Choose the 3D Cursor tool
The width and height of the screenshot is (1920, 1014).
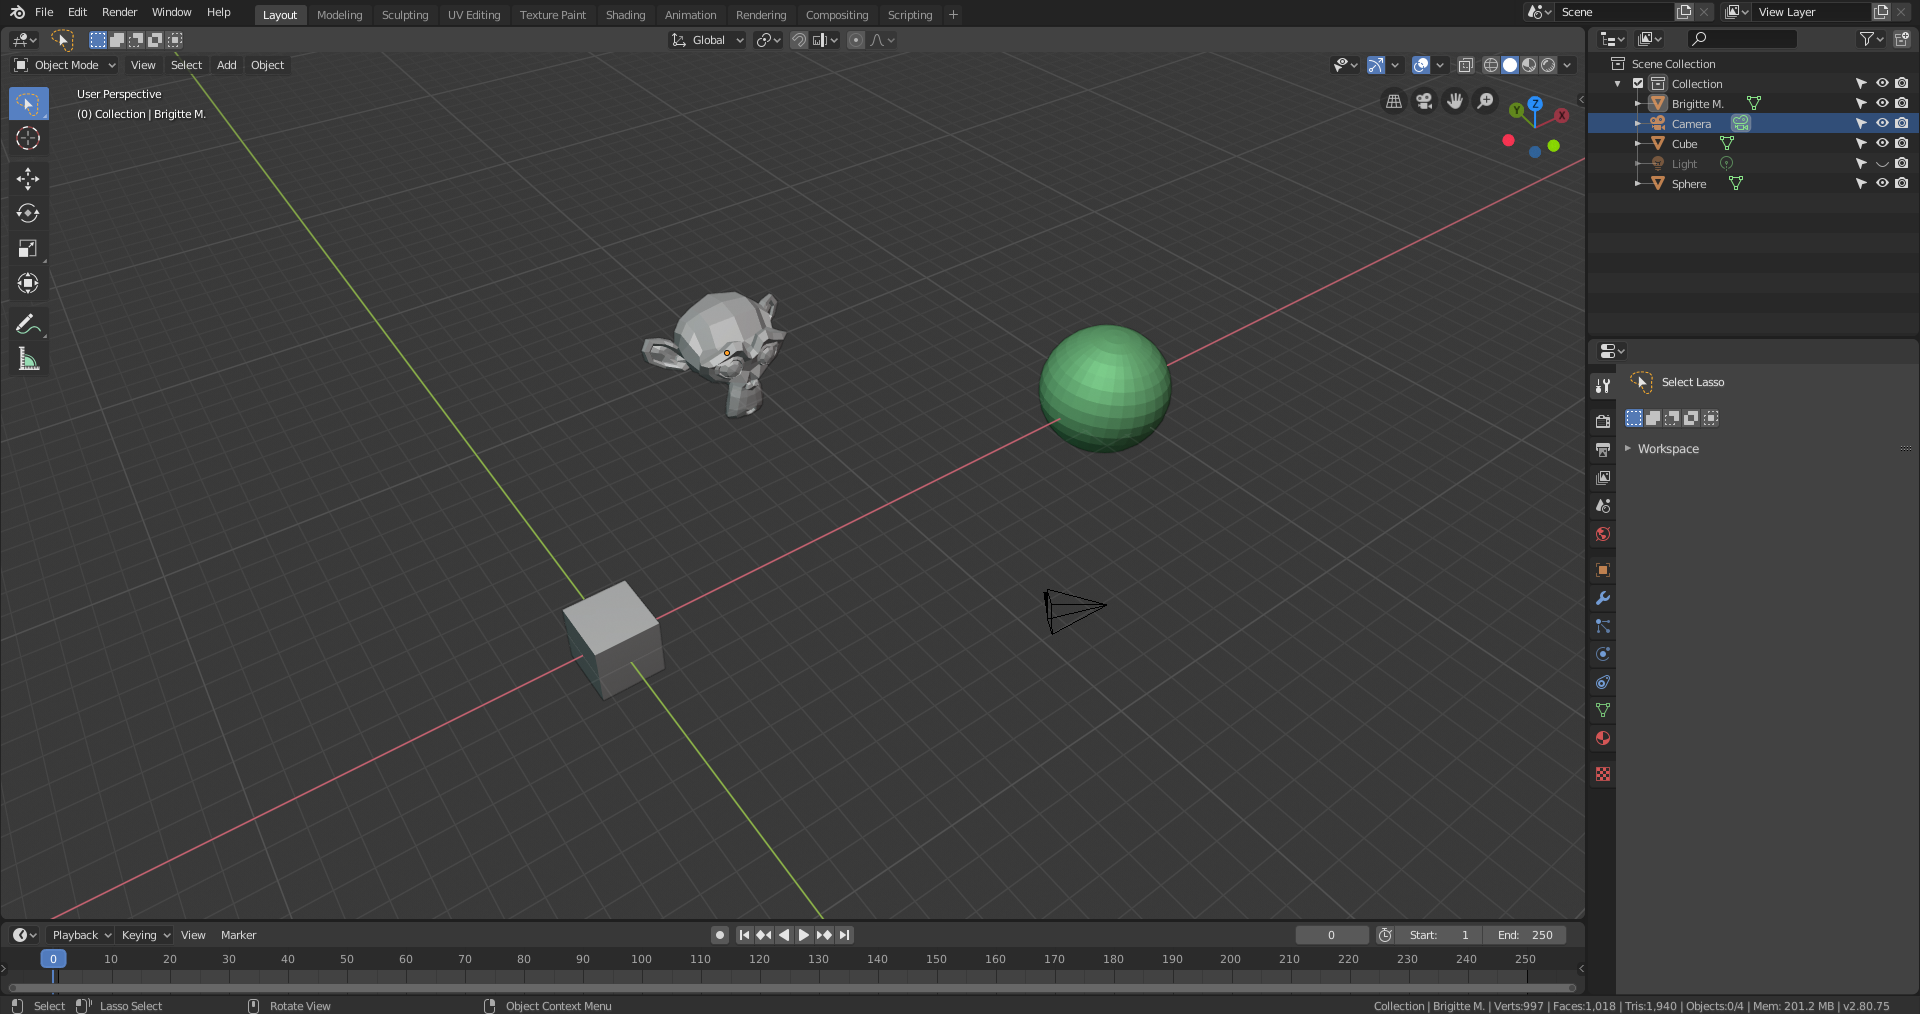28,138
